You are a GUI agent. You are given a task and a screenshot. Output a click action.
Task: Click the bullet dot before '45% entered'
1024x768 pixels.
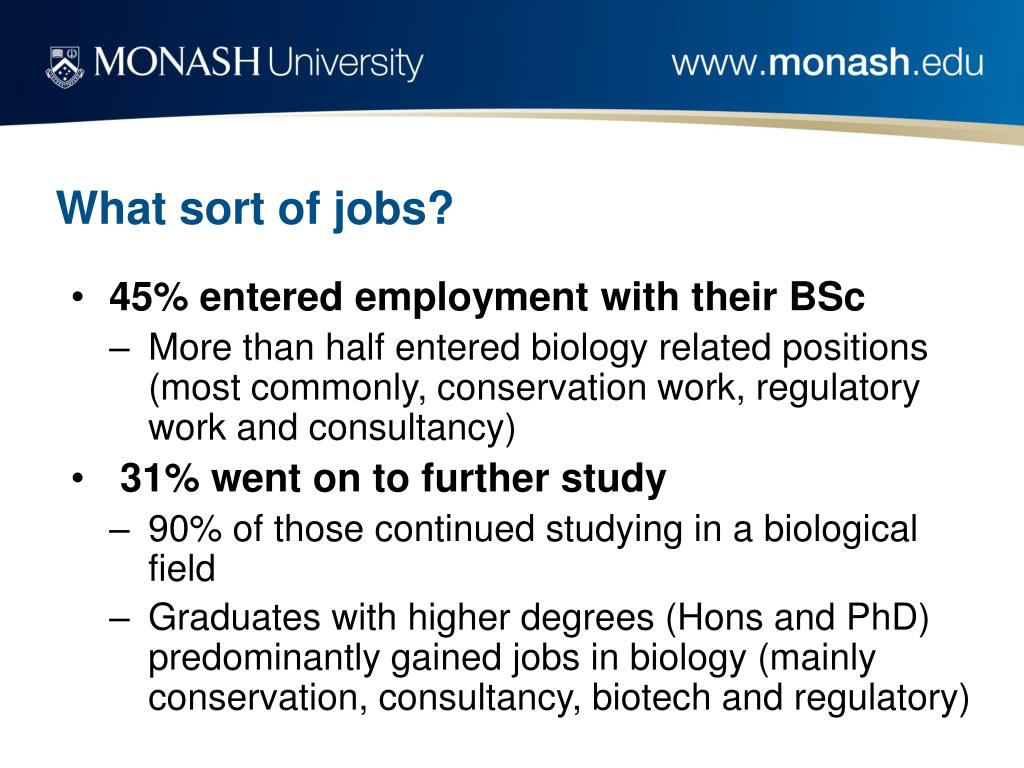pos(78,297)
